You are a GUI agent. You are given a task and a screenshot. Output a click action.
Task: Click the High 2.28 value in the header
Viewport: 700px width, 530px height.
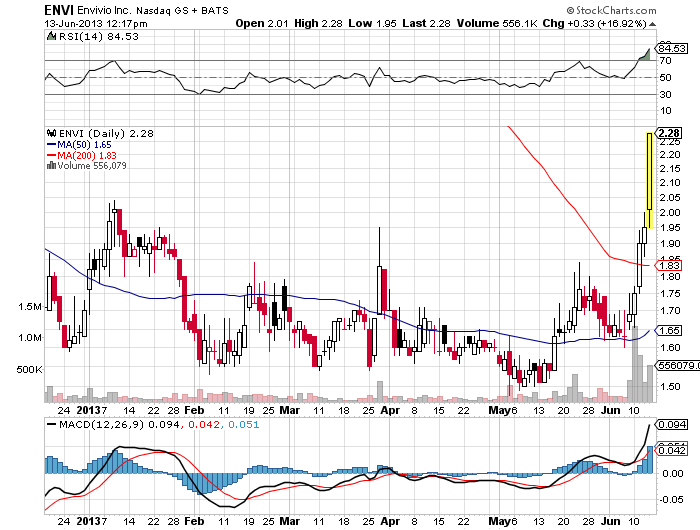pyautogui.click(x=318, y=23)
